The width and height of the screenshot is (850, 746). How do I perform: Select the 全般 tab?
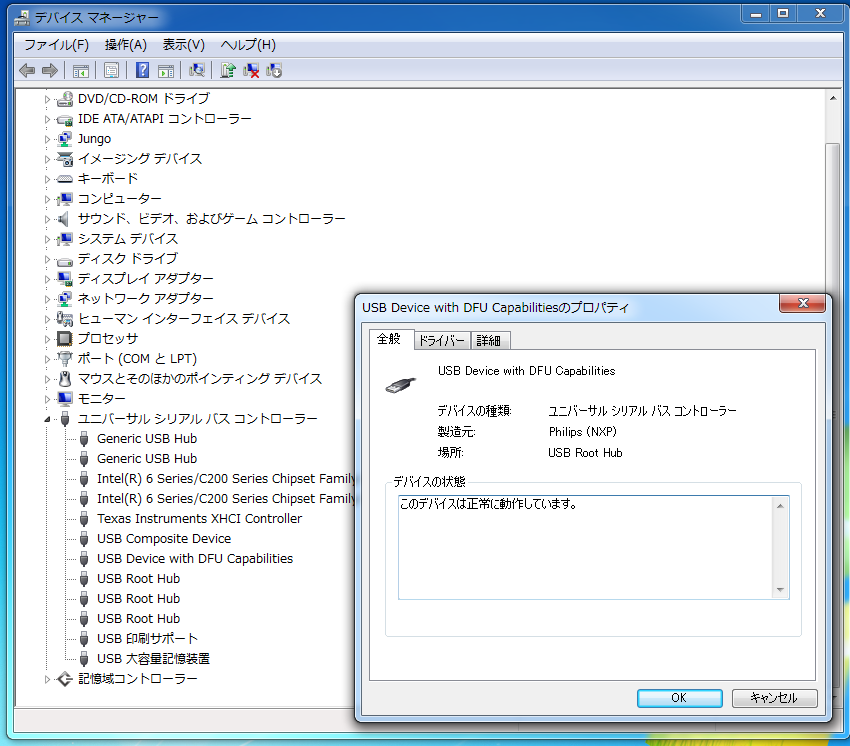click(389, 339)
